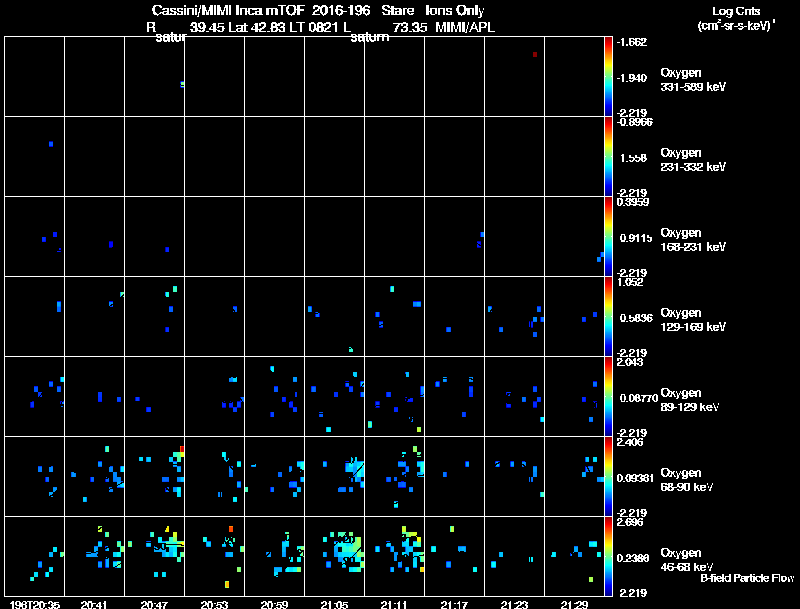Click the color bar beside Oxygen 331-589 keV
Viewport: 800px width, 609px height.
[608, 77]
